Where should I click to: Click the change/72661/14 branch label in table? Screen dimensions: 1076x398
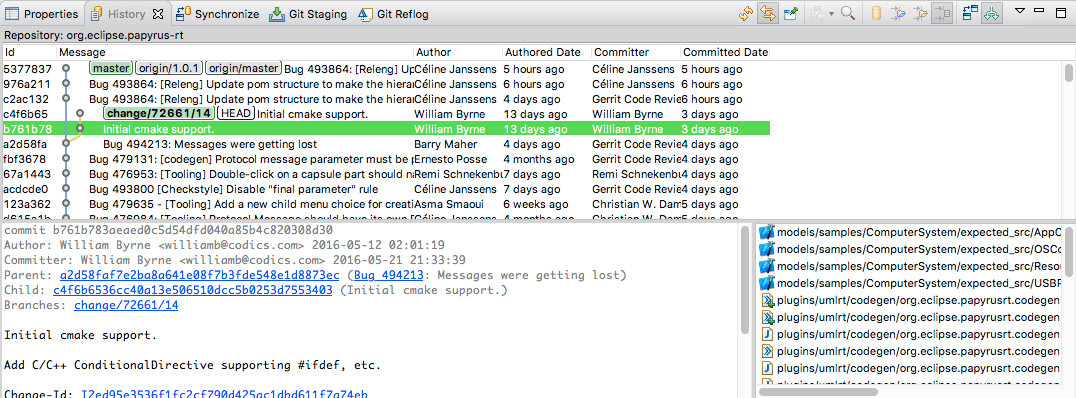pyautogui.click(x=159, y=114)
